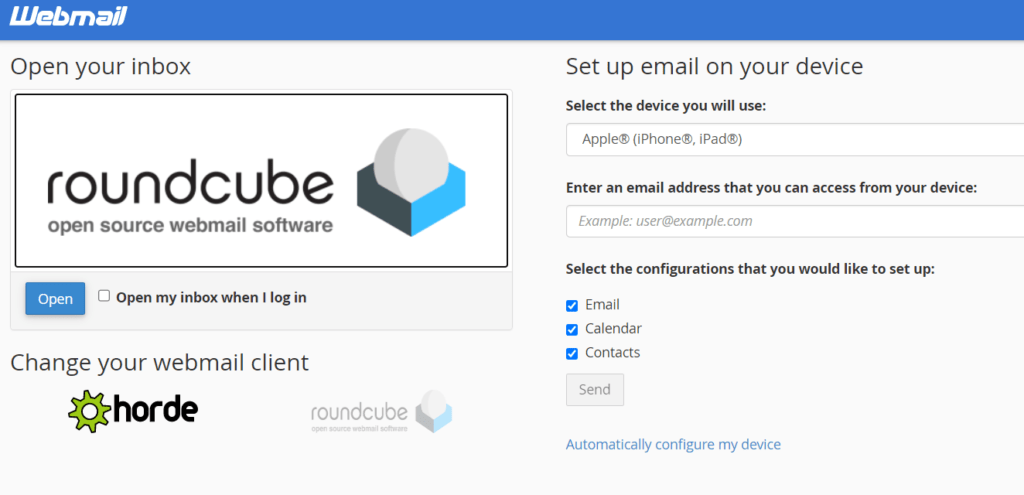Toggle the Contacts configuration checkbox
This screenshot has width=1024, height=495.
[572, 354]
